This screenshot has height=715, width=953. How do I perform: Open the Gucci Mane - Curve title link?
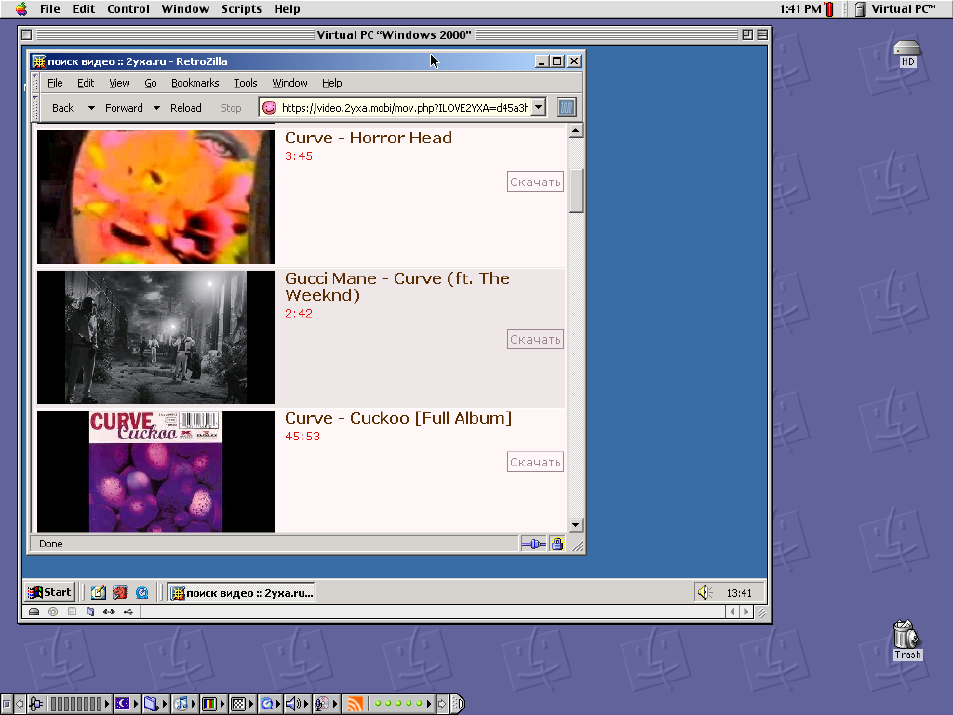click(397, 287)
